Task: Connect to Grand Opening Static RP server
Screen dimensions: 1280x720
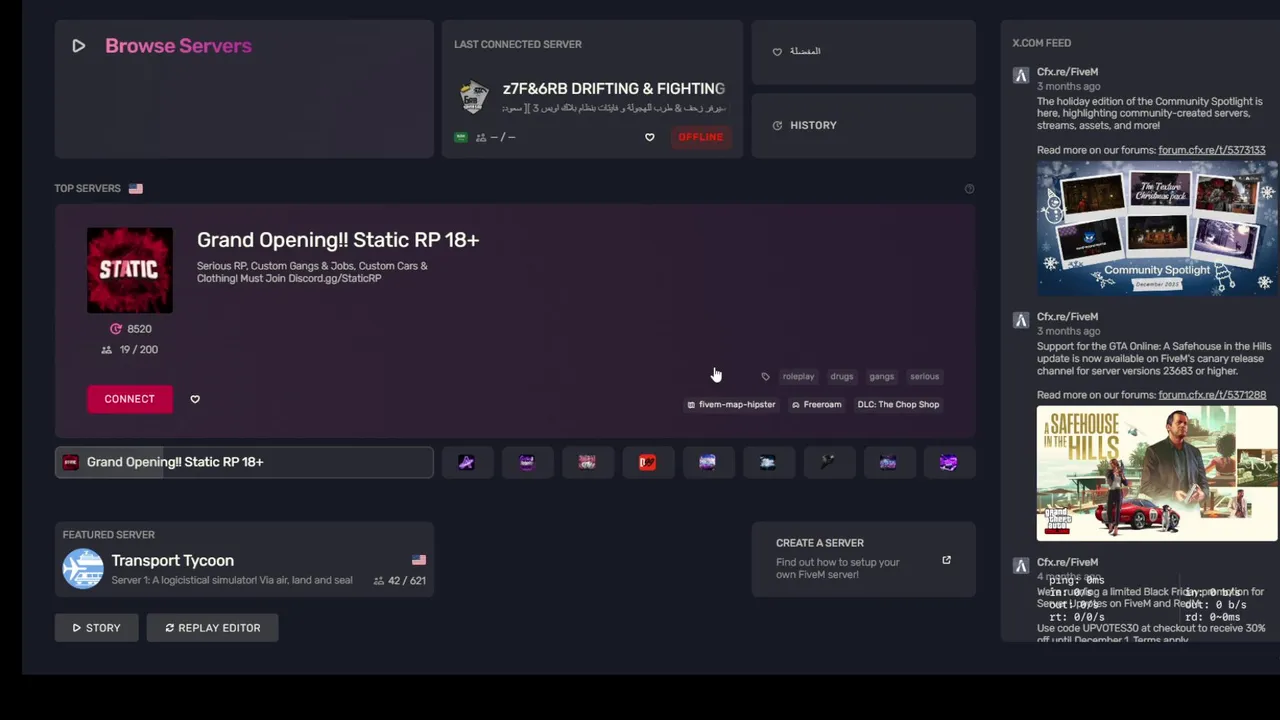Action: (x=130, y=399)
